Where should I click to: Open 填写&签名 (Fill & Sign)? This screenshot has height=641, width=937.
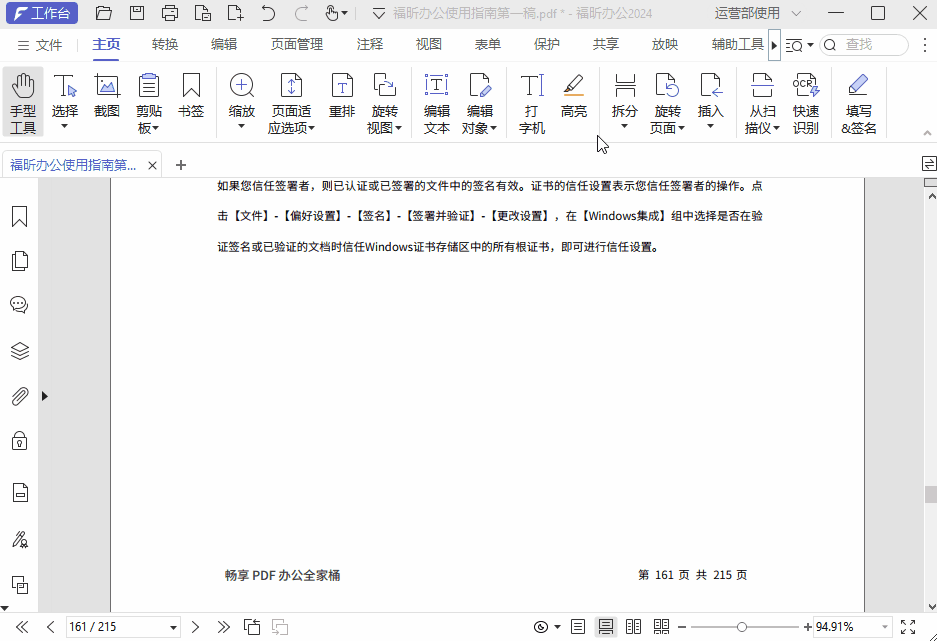coord(858,100)
